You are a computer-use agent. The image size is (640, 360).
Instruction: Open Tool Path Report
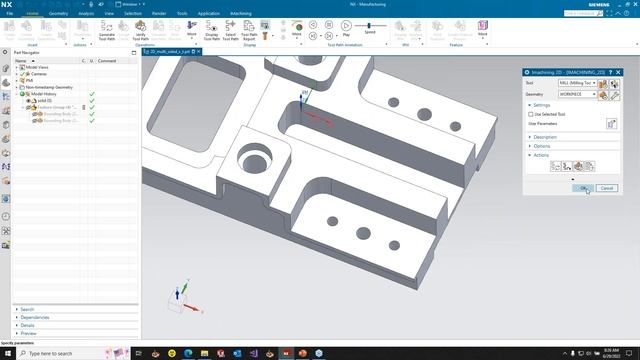[249, 30]
